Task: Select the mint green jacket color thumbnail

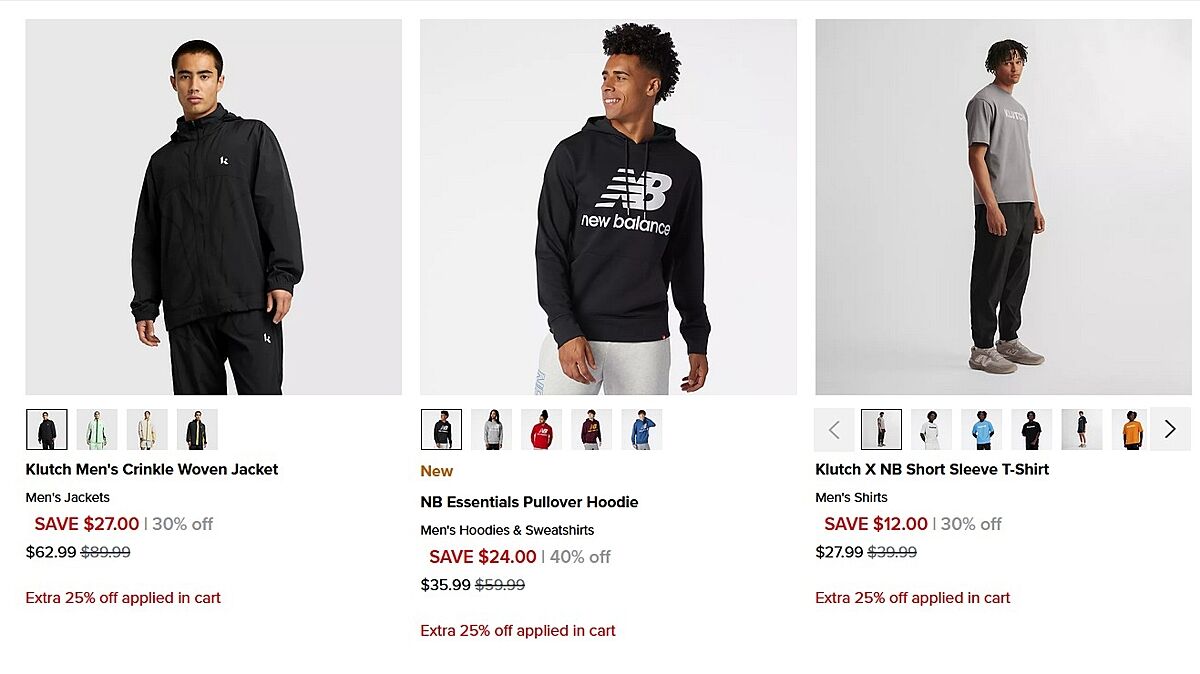Action: pyautogui.click(x=97, y=429)
